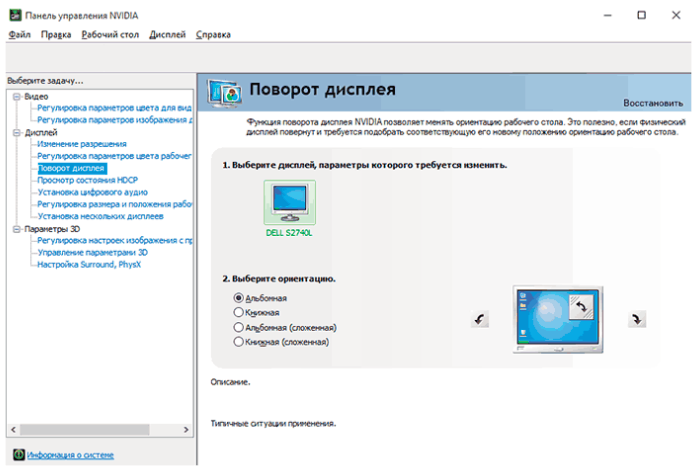Open the Правка menu
Screen dimensions: 694x466
coord(56,35)
